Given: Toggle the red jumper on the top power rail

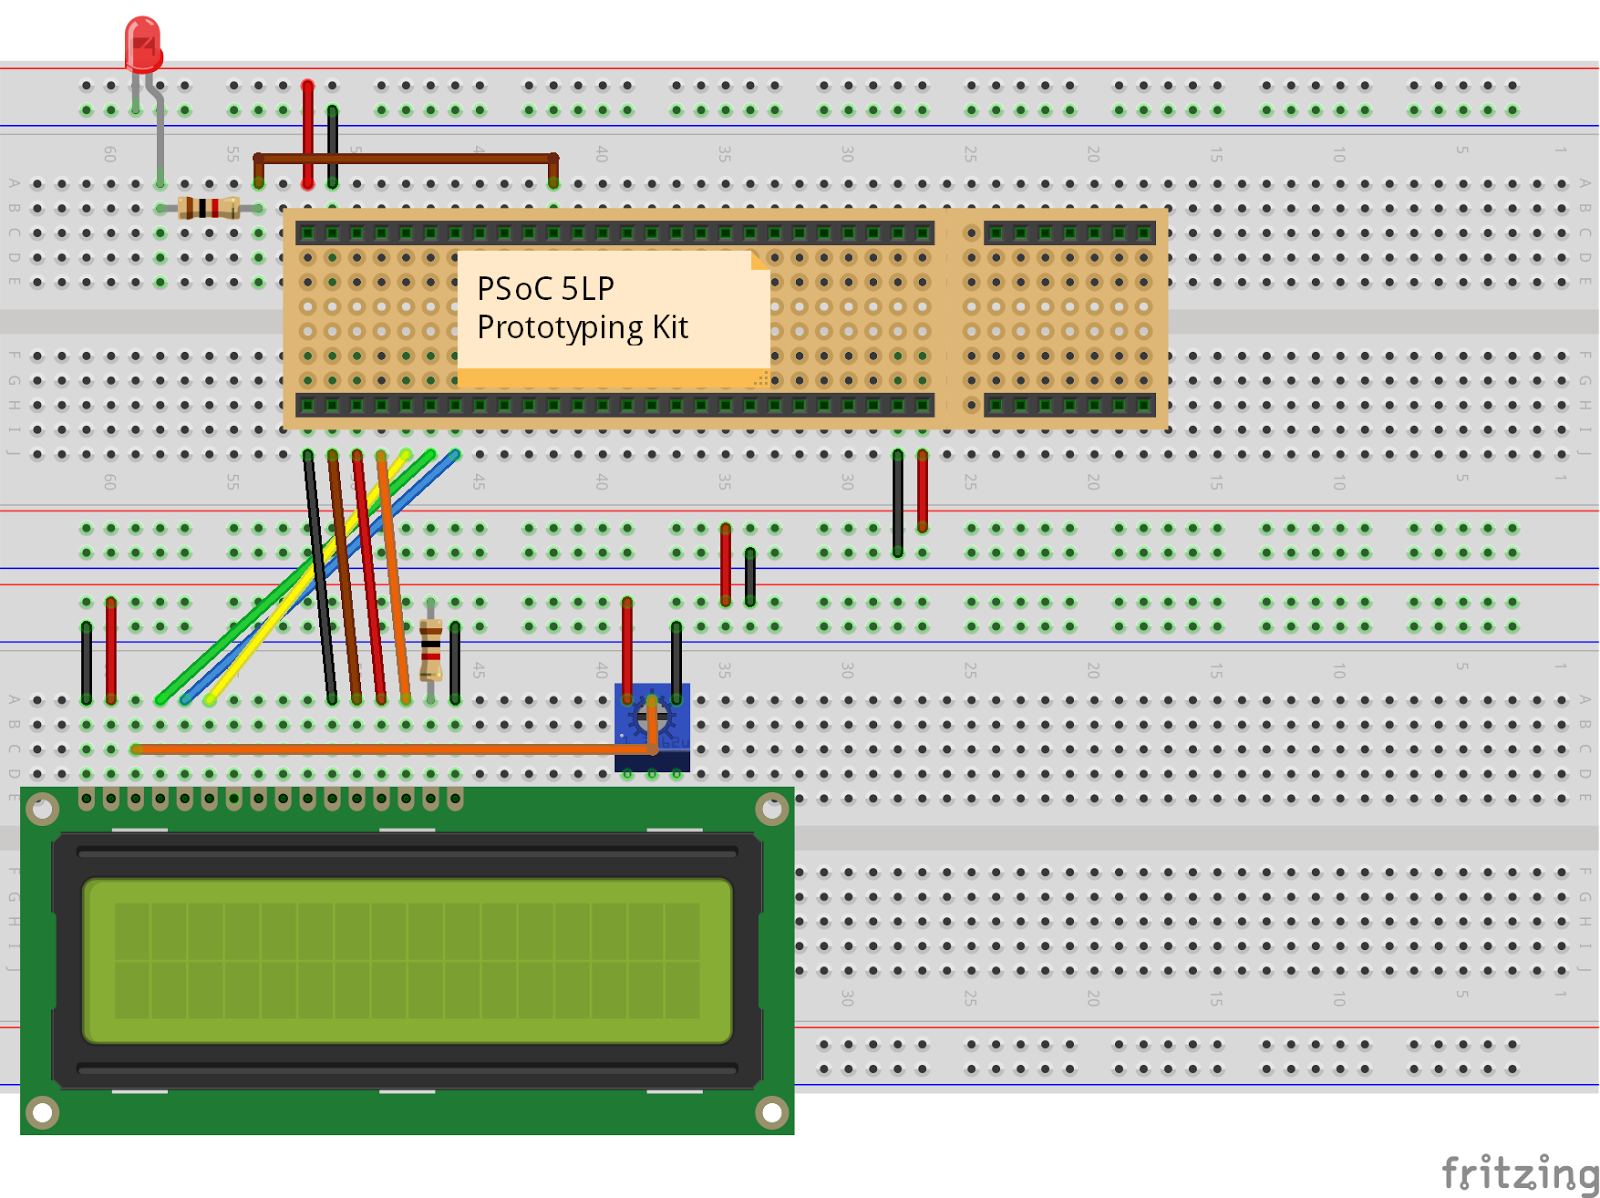Looking at the screenshot, I should (x=306, y=130).
